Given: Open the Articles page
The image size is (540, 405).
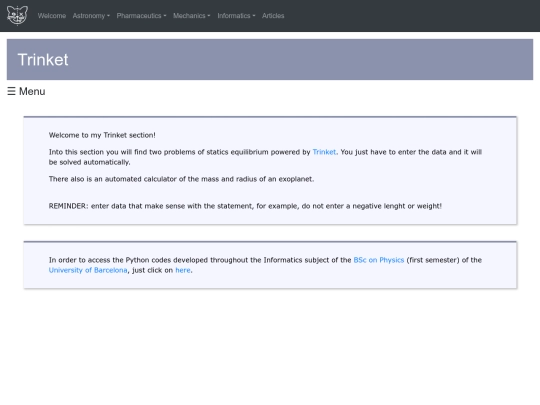Looking at the screenshot, I should 273,16.
